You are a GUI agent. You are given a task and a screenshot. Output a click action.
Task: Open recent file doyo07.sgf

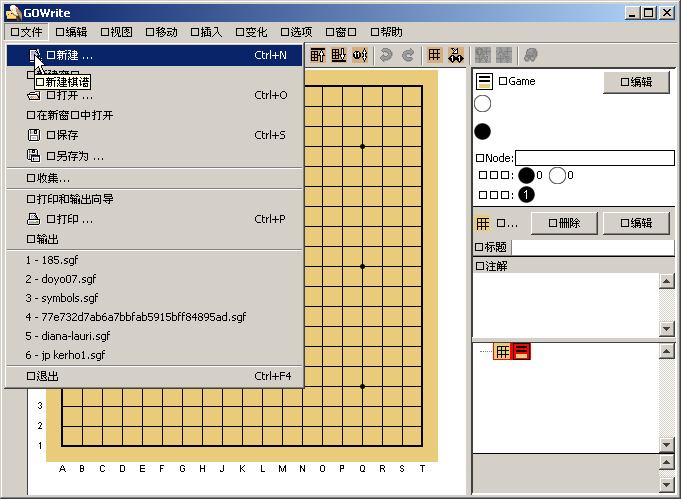(x=155, y=279)
